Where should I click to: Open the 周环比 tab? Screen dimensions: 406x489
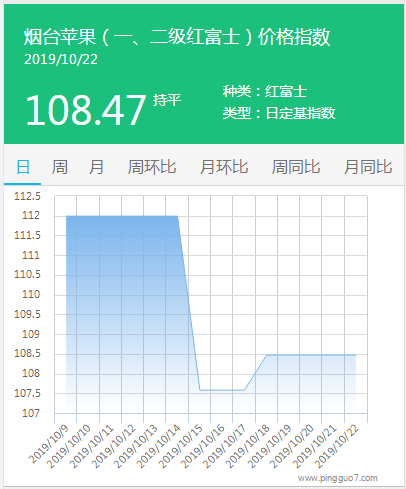pyautogui.click(x=152, y=167)
